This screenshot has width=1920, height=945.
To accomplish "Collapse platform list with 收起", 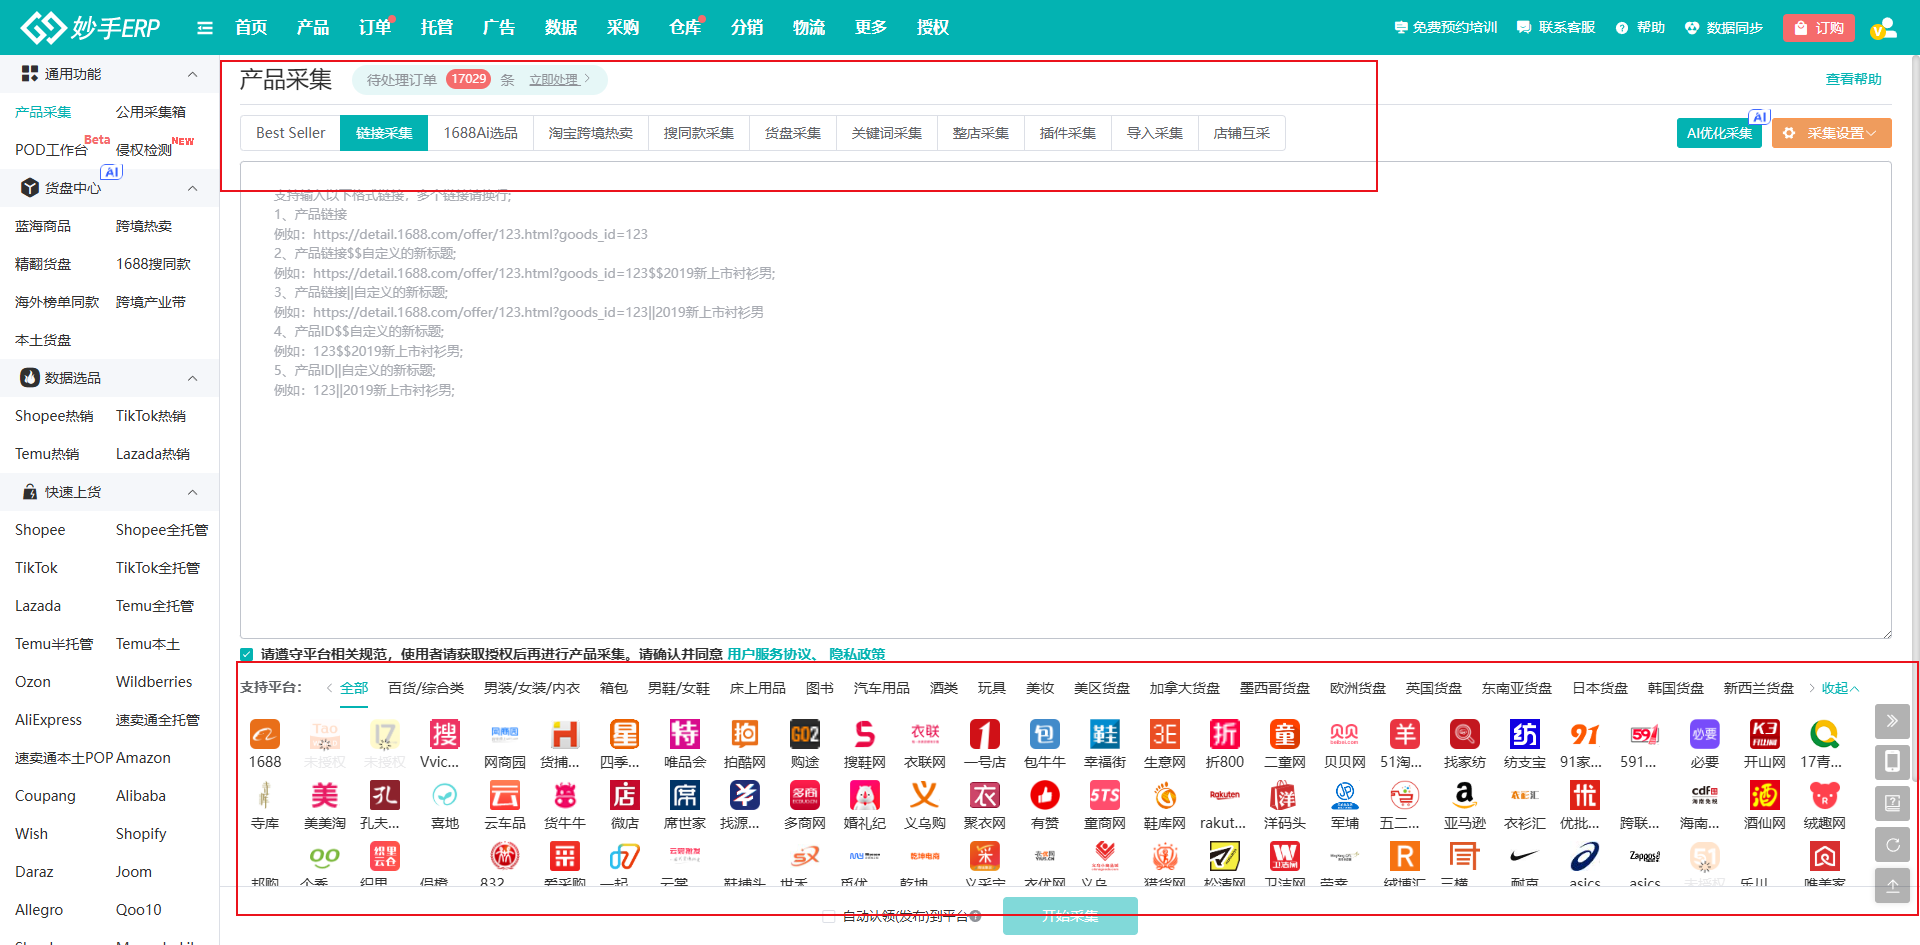I will tap(1839, 688).
